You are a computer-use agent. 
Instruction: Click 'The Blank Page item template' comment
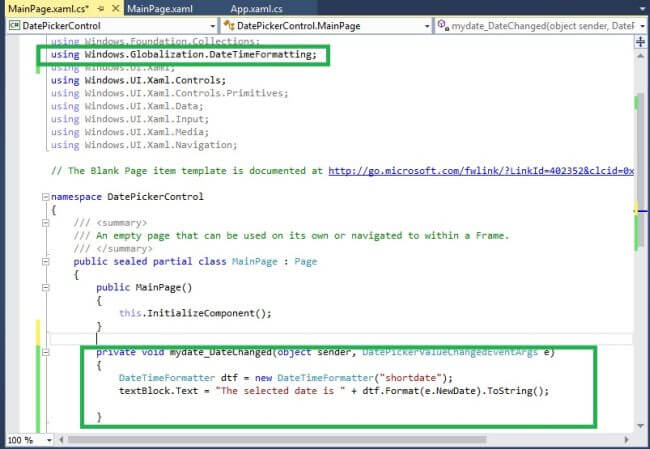click(x=189, y=171)
